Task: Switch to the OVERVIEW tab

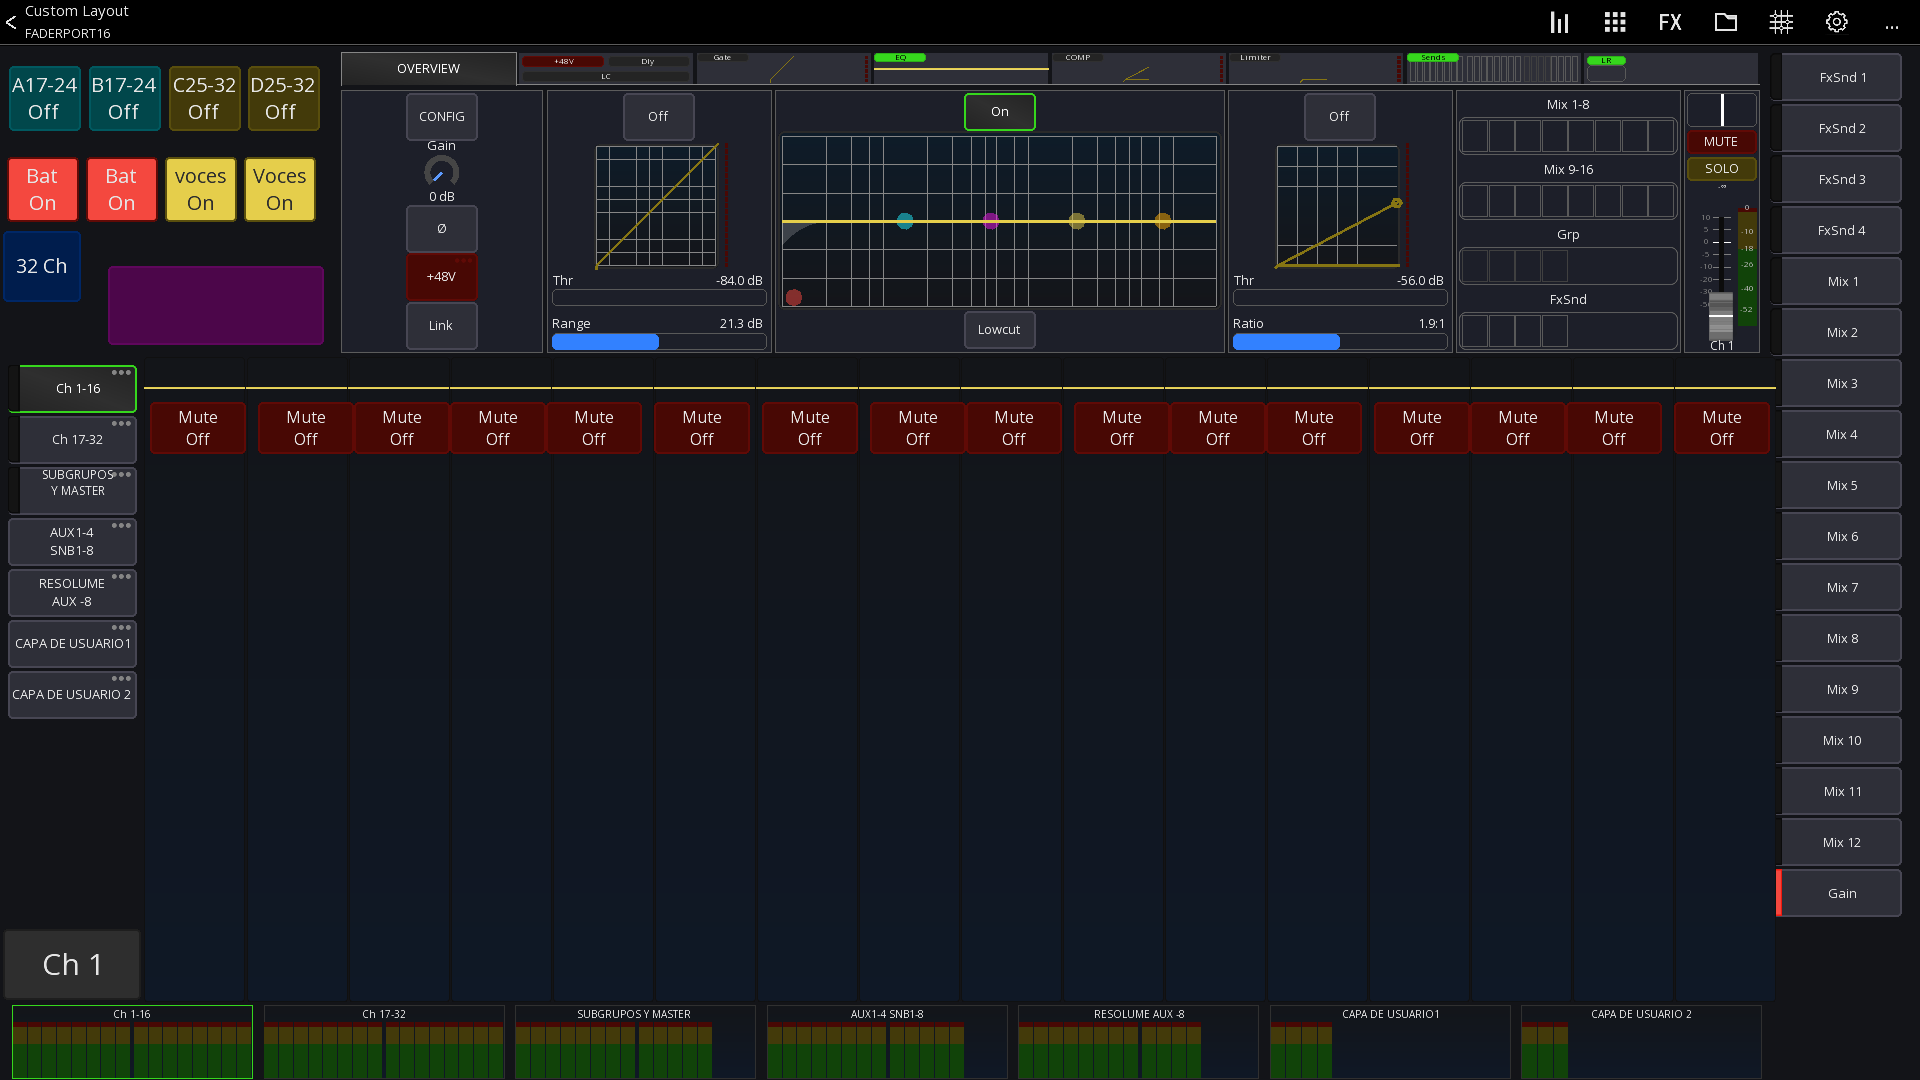Action: (429, 69)
